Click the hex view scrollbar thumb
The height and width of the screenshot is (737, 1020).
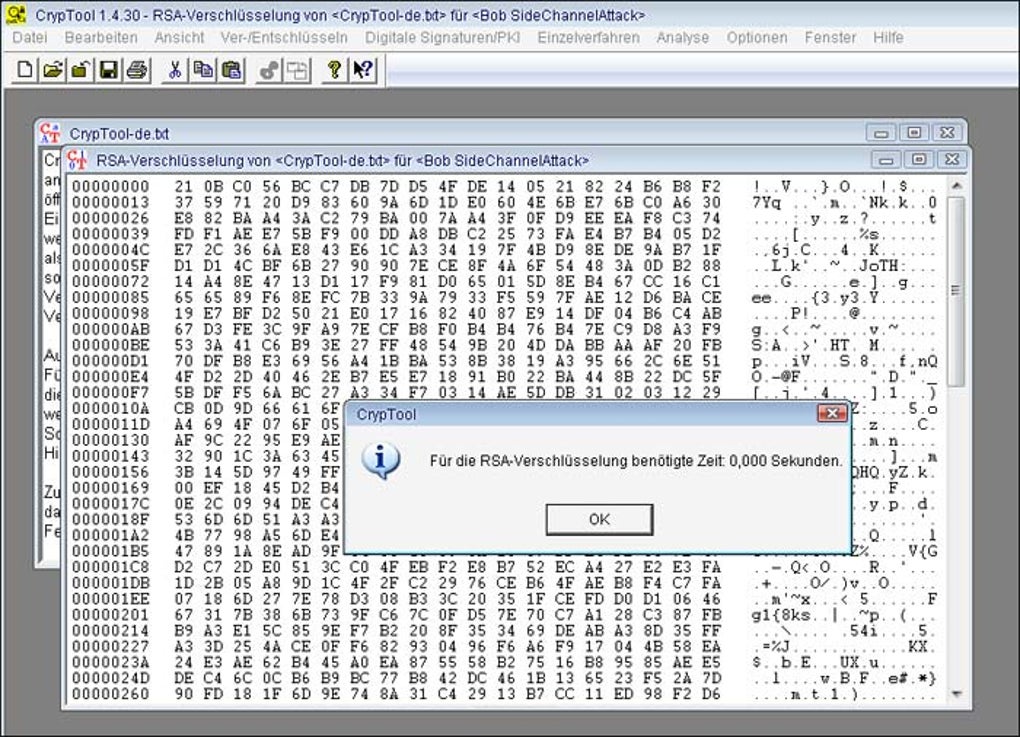click(x=955, y=291)
